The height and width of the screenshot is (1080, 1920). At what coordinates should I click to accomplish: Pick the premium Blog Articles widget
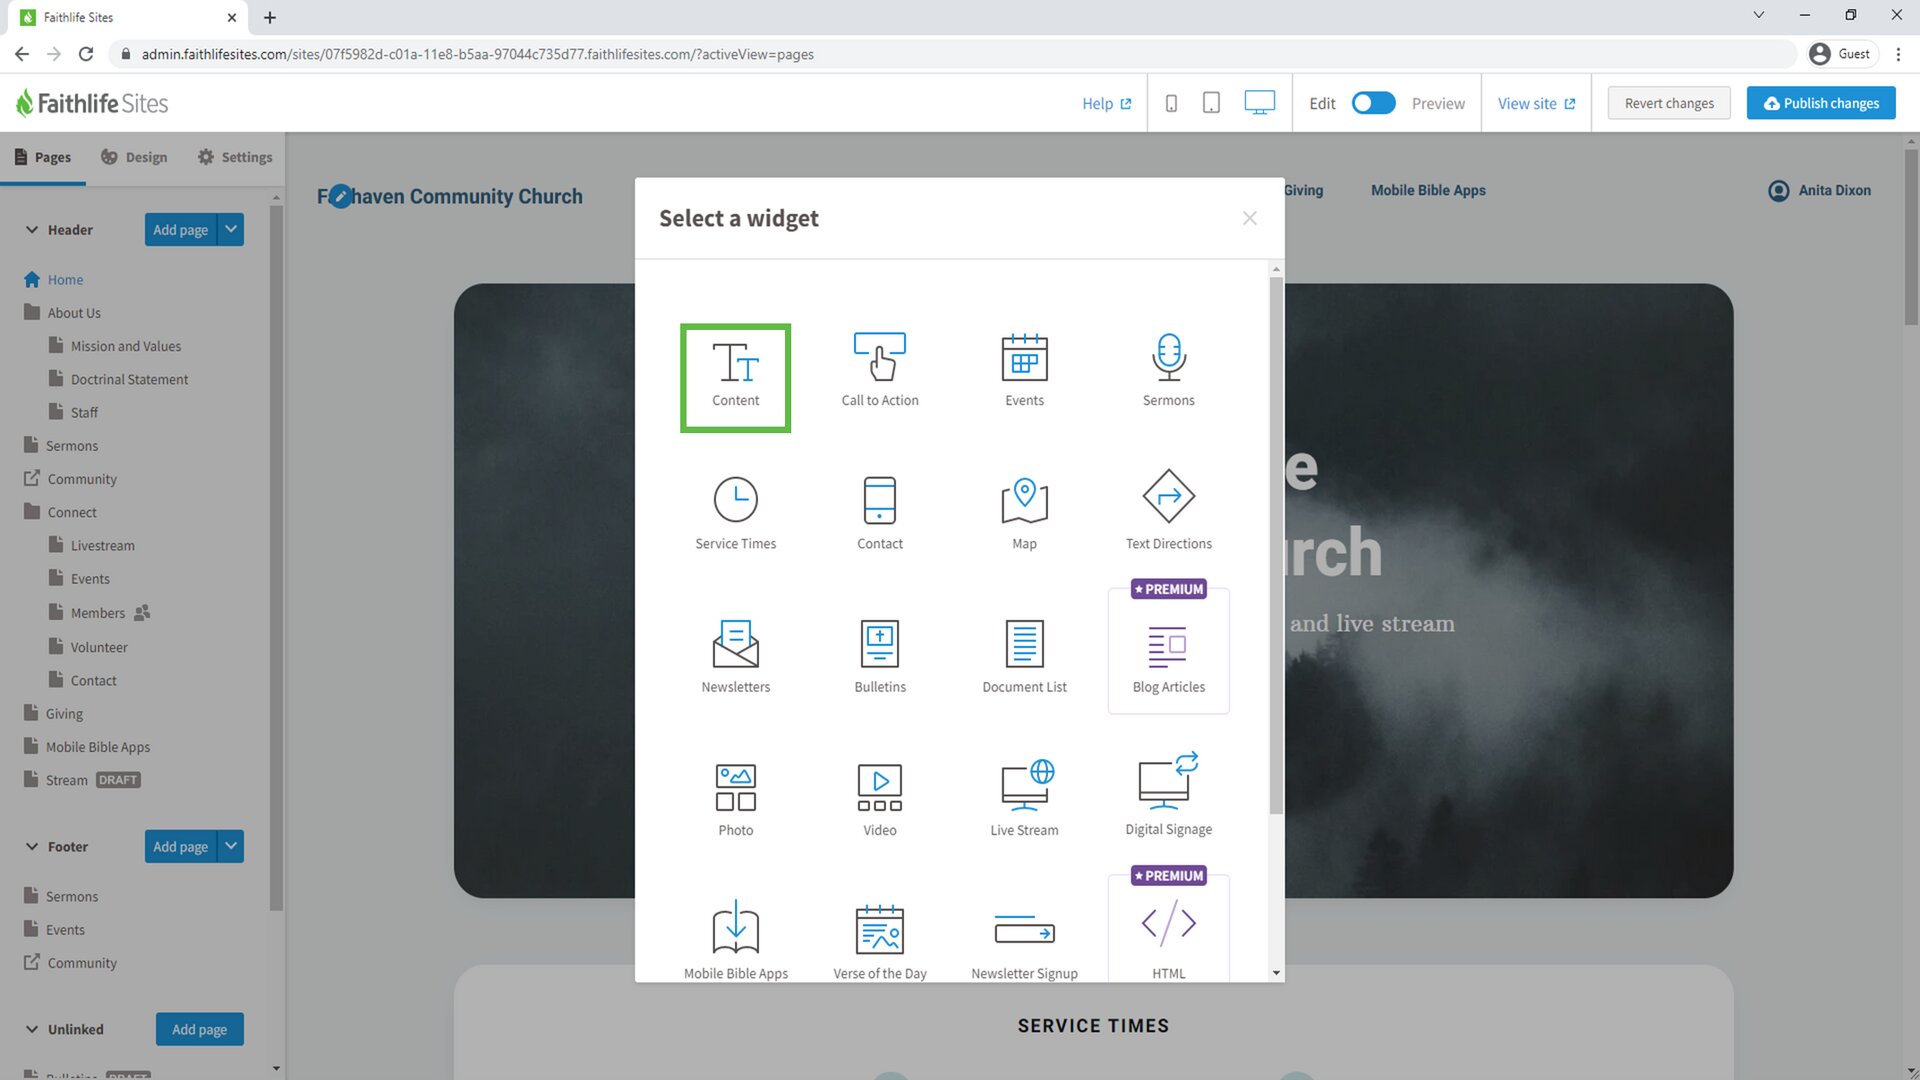click(1168, 651)
